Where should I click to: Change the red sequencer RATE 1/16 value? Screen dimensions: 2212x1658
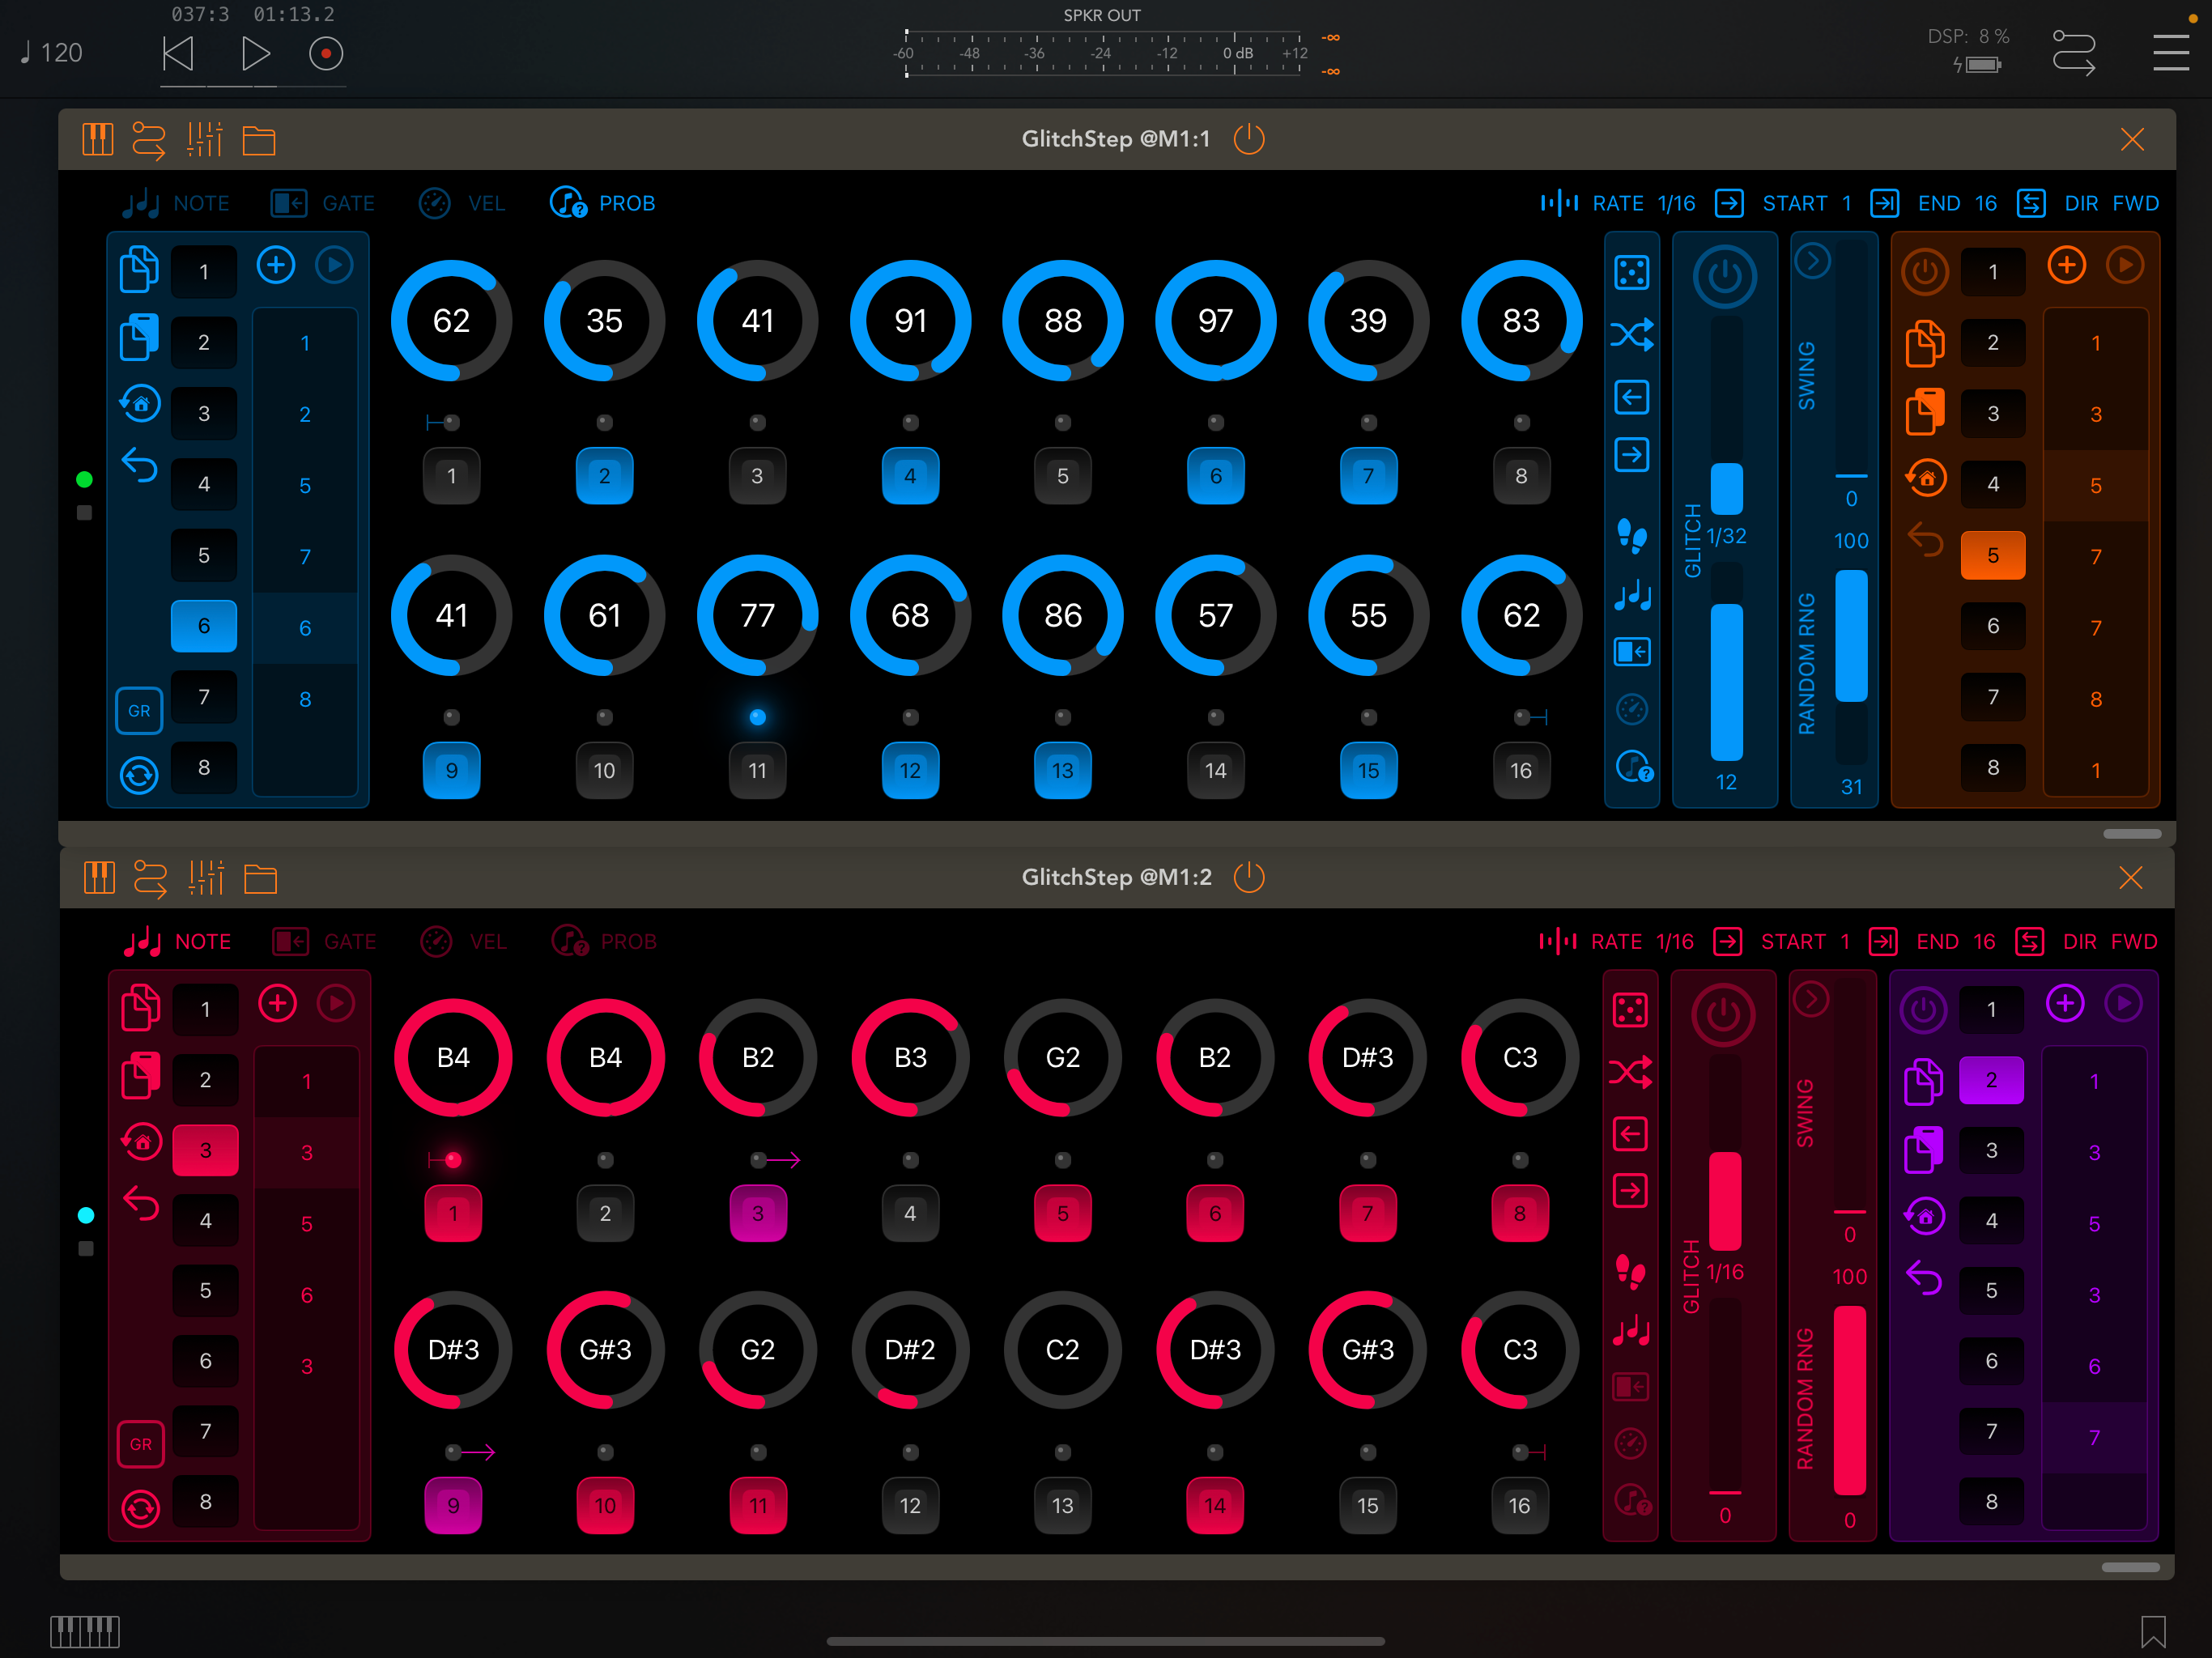(1616, 942)
